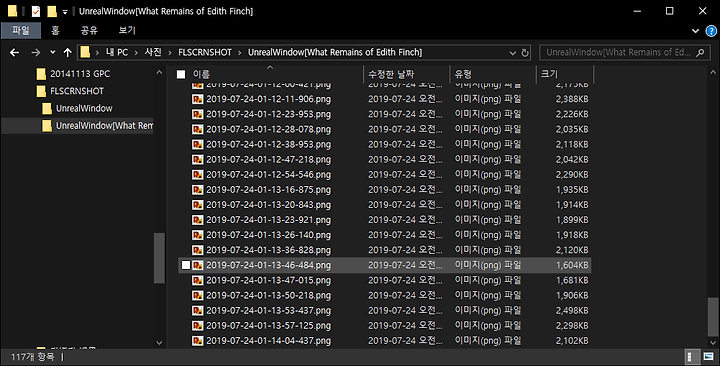Click the file list scrollbar thumb

pos(713,317)
